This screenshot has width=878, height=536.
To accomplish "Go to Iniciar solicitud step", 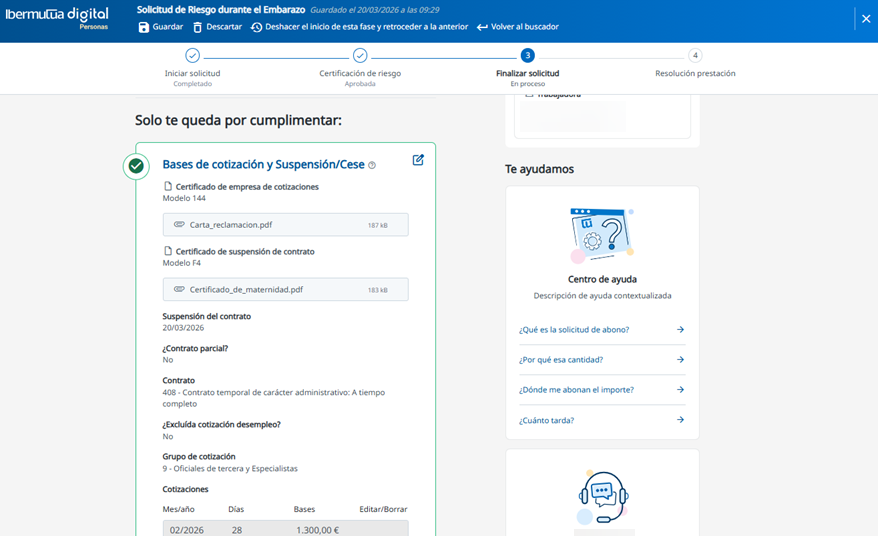I will [192, 56].
